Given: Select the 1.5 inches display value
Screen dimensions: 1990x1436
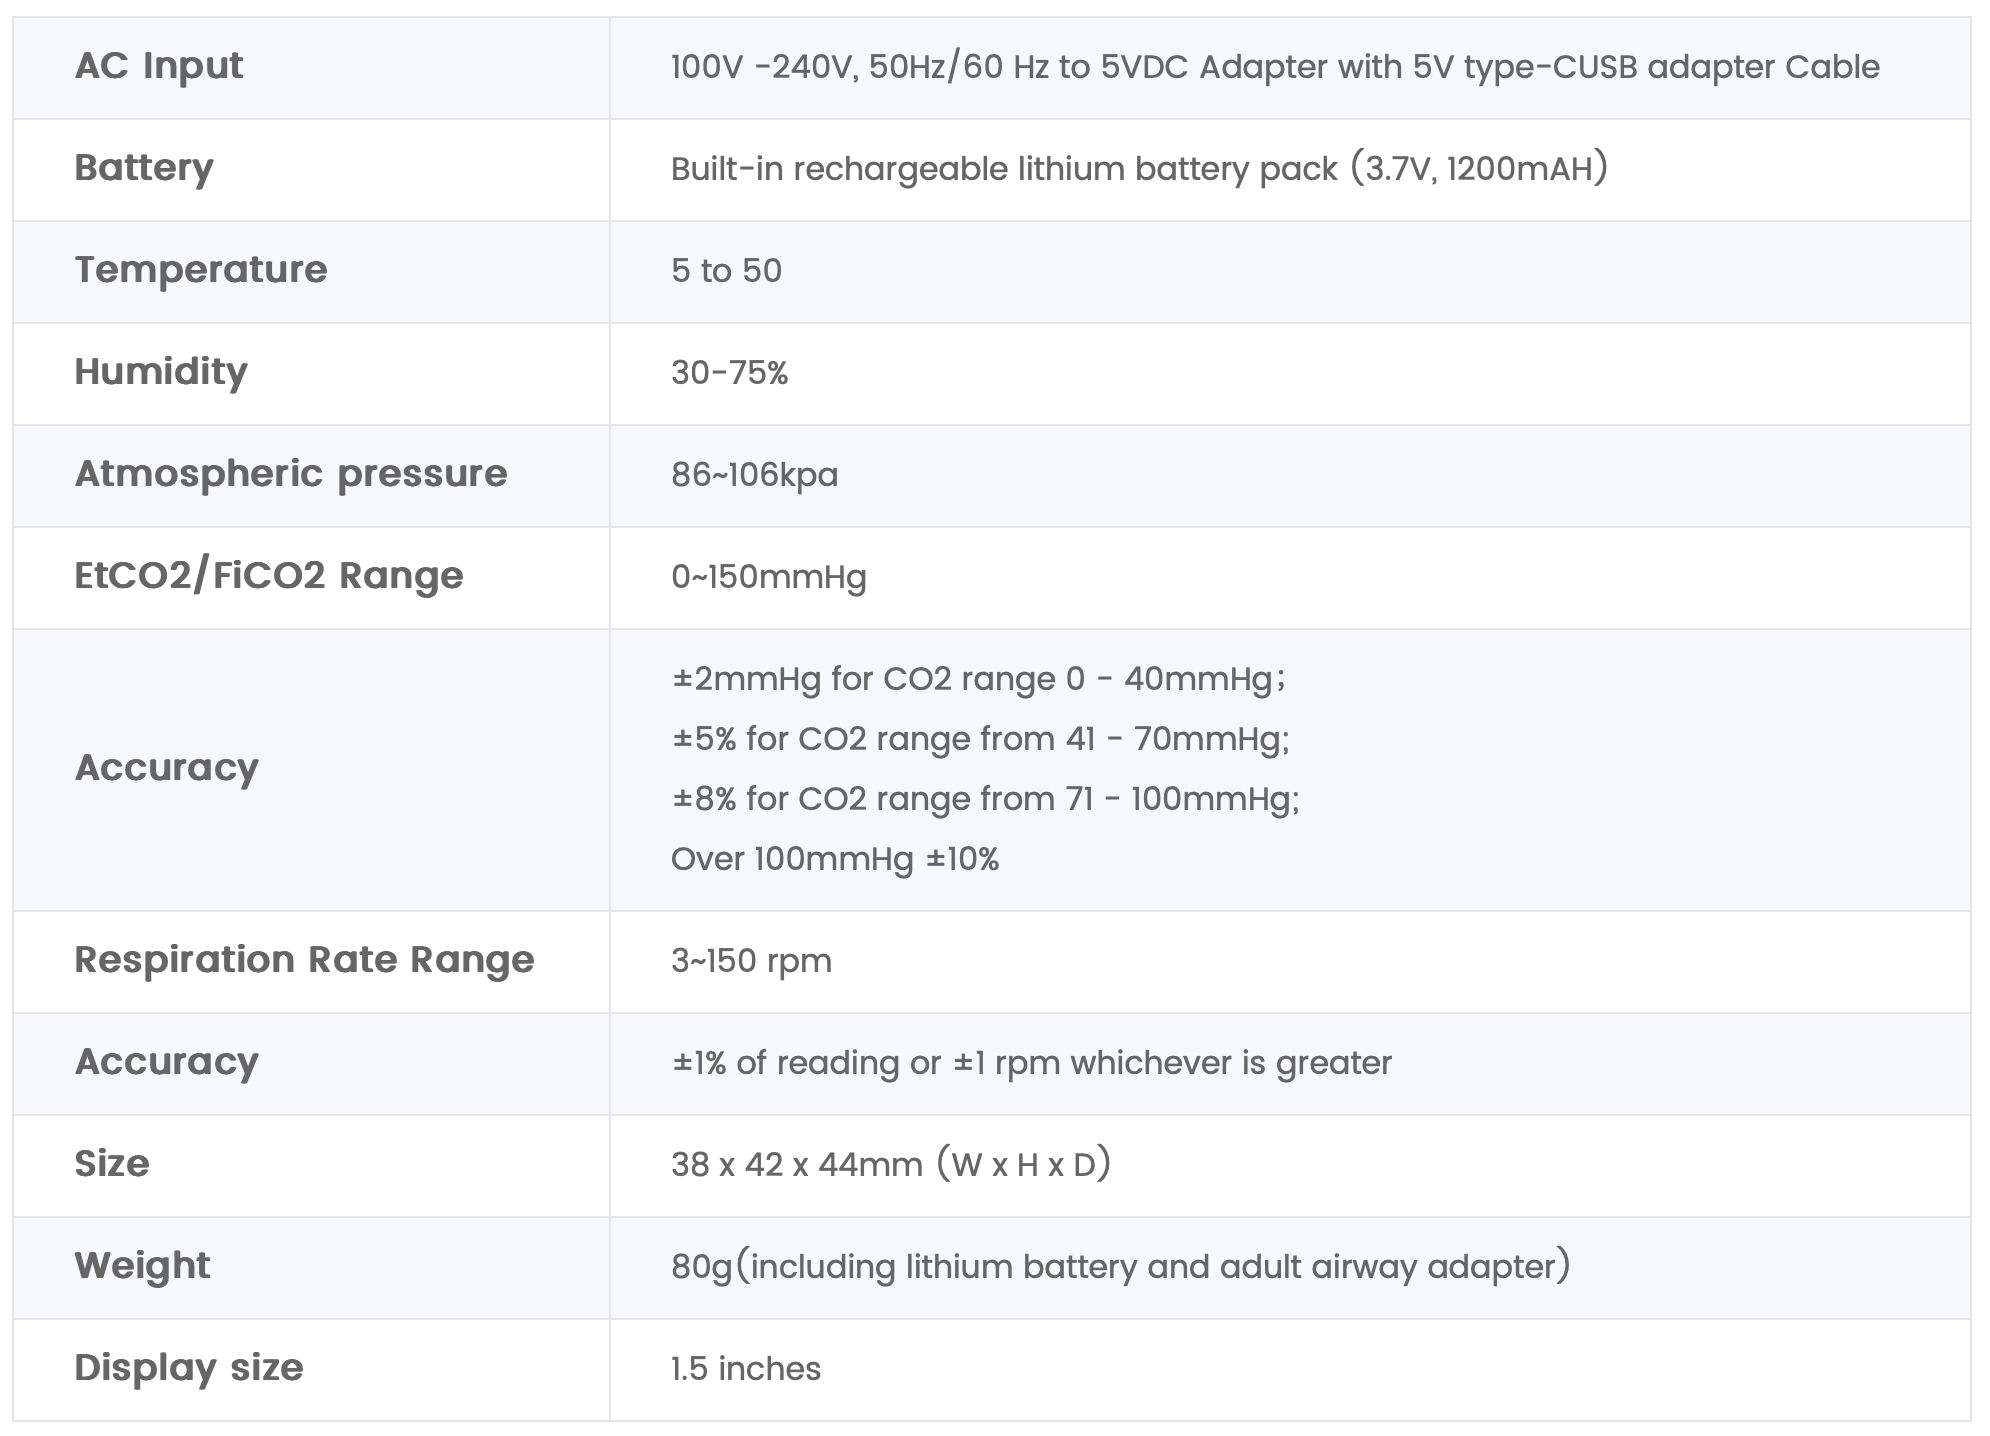Looking at the screenshot, I should click(x=745, y=1369).
